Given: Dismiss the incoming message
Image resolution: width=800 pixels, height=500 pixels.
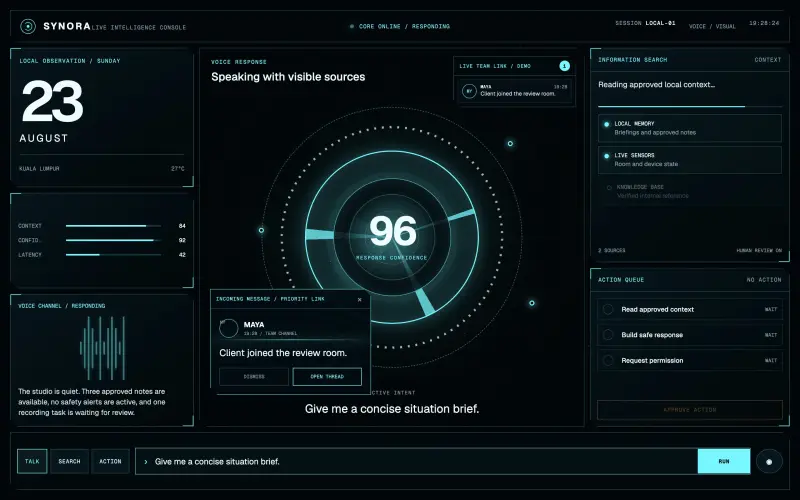Looking at the screenshot, I should click(x=254, y=377).
